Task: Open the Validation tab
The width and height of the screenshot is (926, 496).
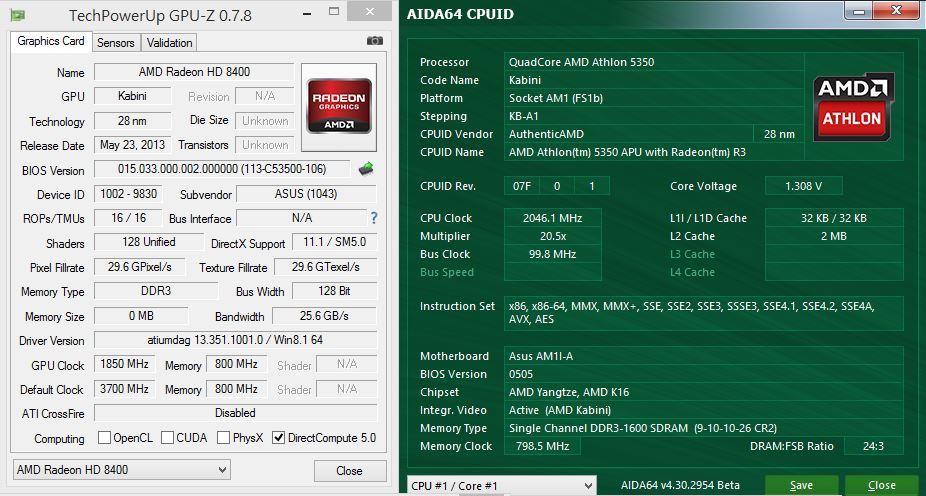Action: pos(169,43)
